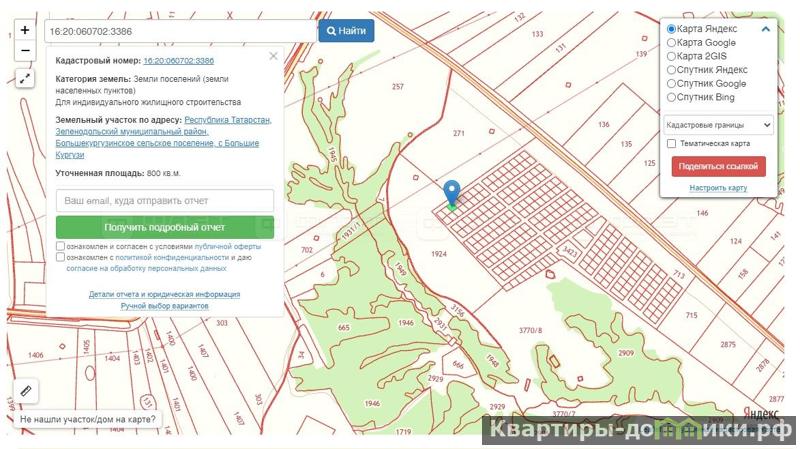
Task: Close the cadastral info popup
Action: (273, 56)
